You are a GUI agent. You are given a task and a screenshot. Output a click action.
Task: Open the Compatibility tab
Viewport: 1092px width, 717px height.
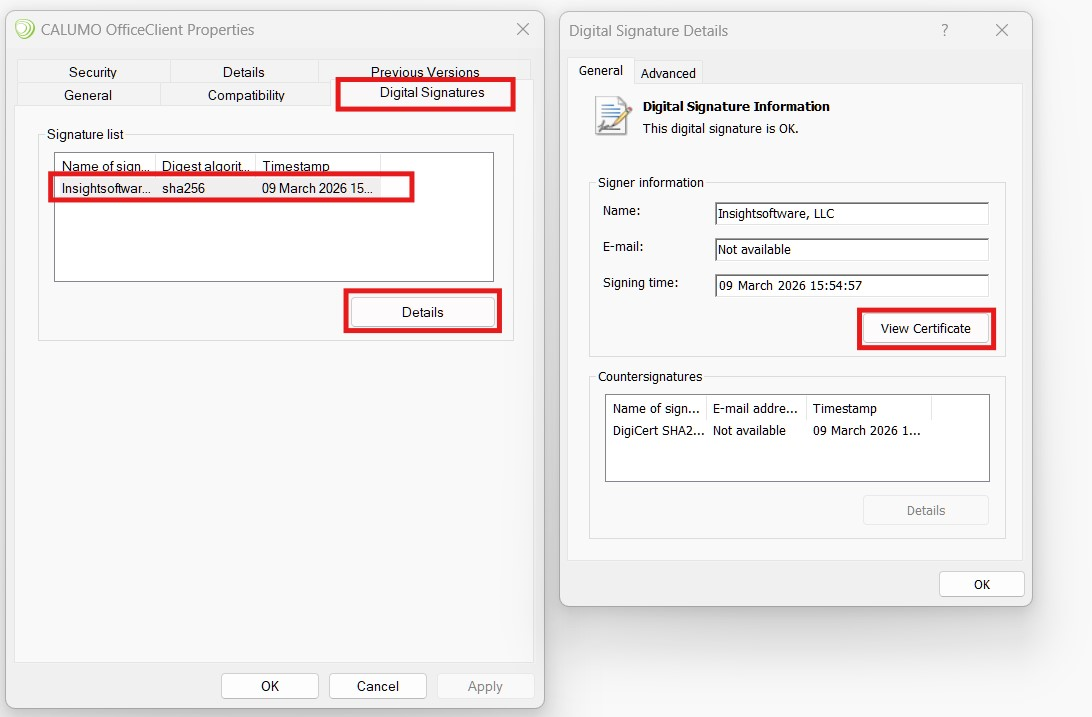point(246,95)
